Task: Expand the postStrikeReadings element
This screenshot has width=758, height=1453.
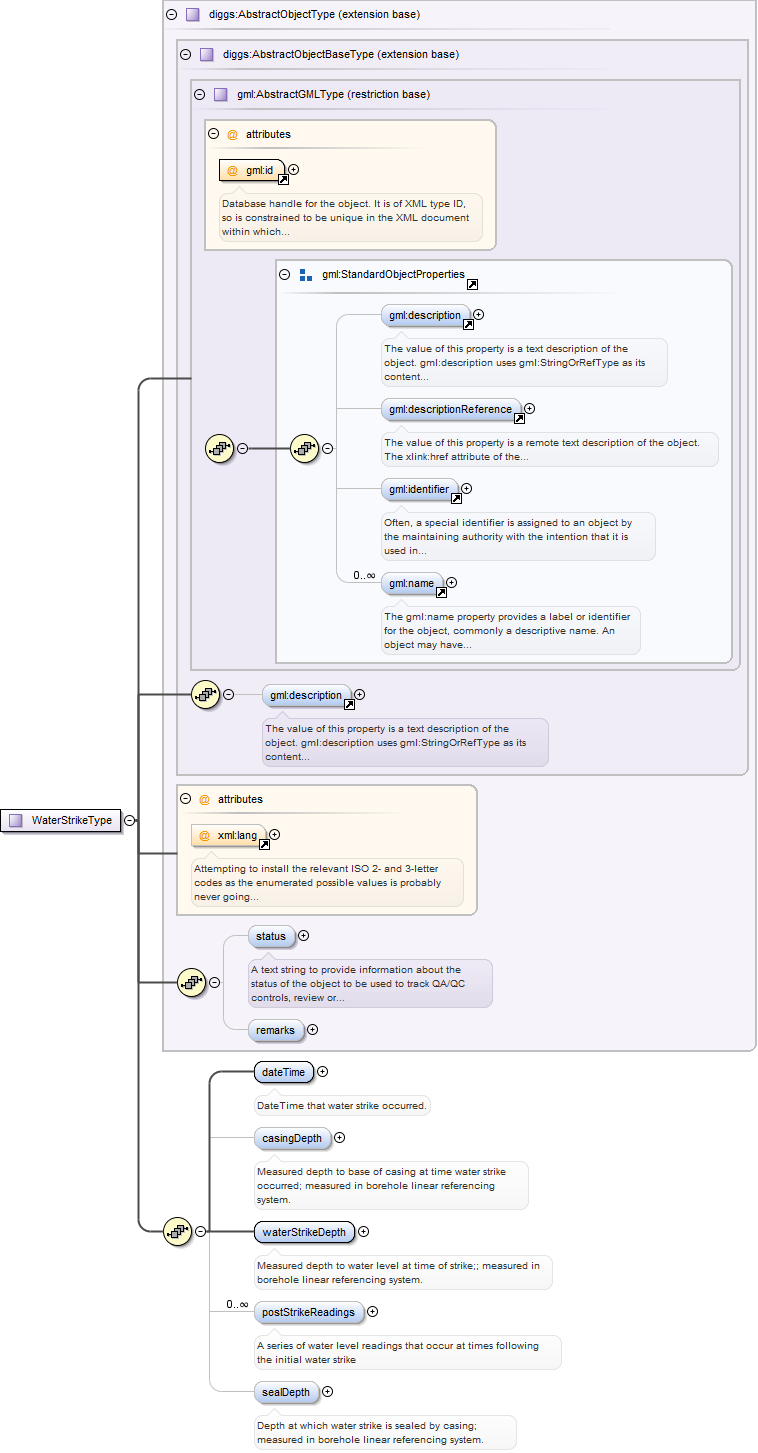Action: pos(372,1311)
